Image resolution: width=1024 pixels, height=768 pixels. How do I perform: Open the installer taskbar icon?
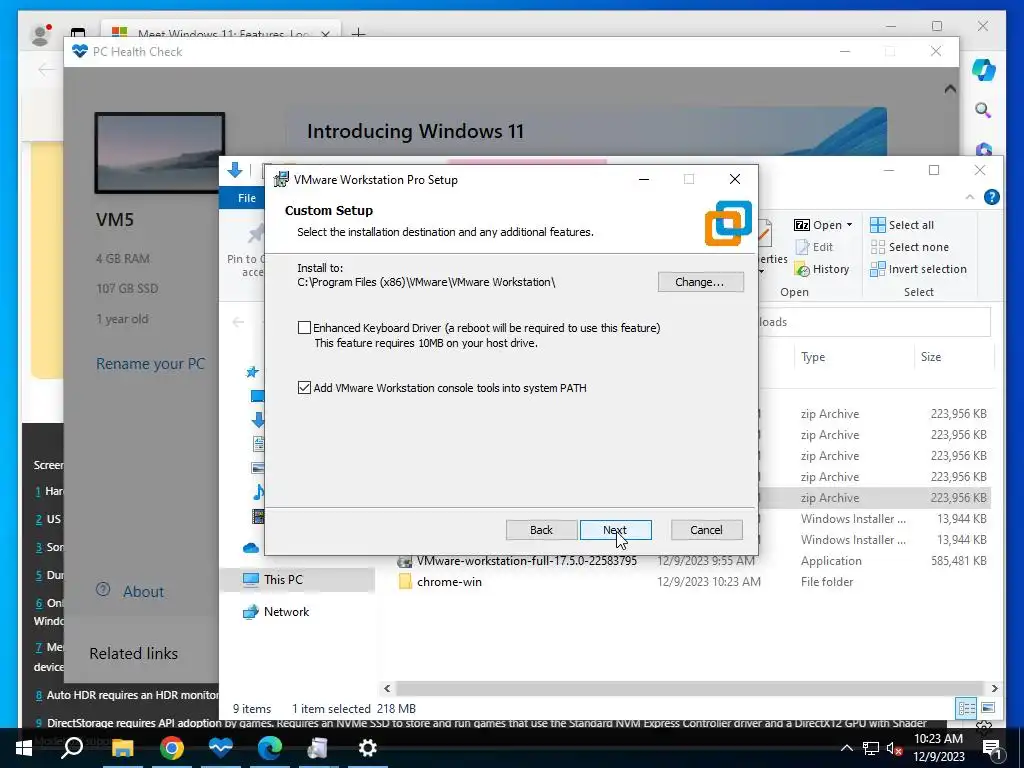[318, 748]
